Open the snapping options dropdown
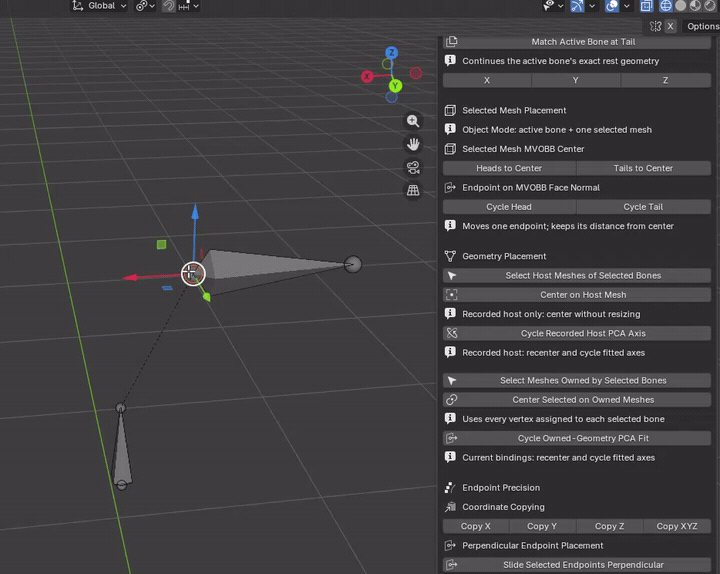Image resolution: width=720 pixels, height=574 pixels. (x=189, y=6)
